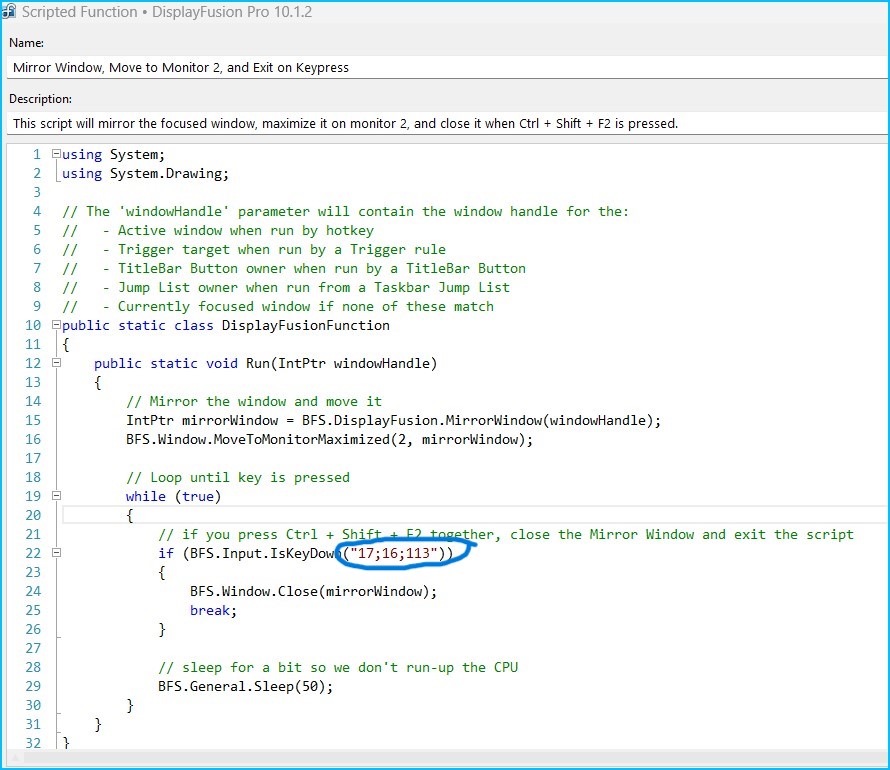Click the break statement on line 25
890x770 pixels.
[213, 610]
